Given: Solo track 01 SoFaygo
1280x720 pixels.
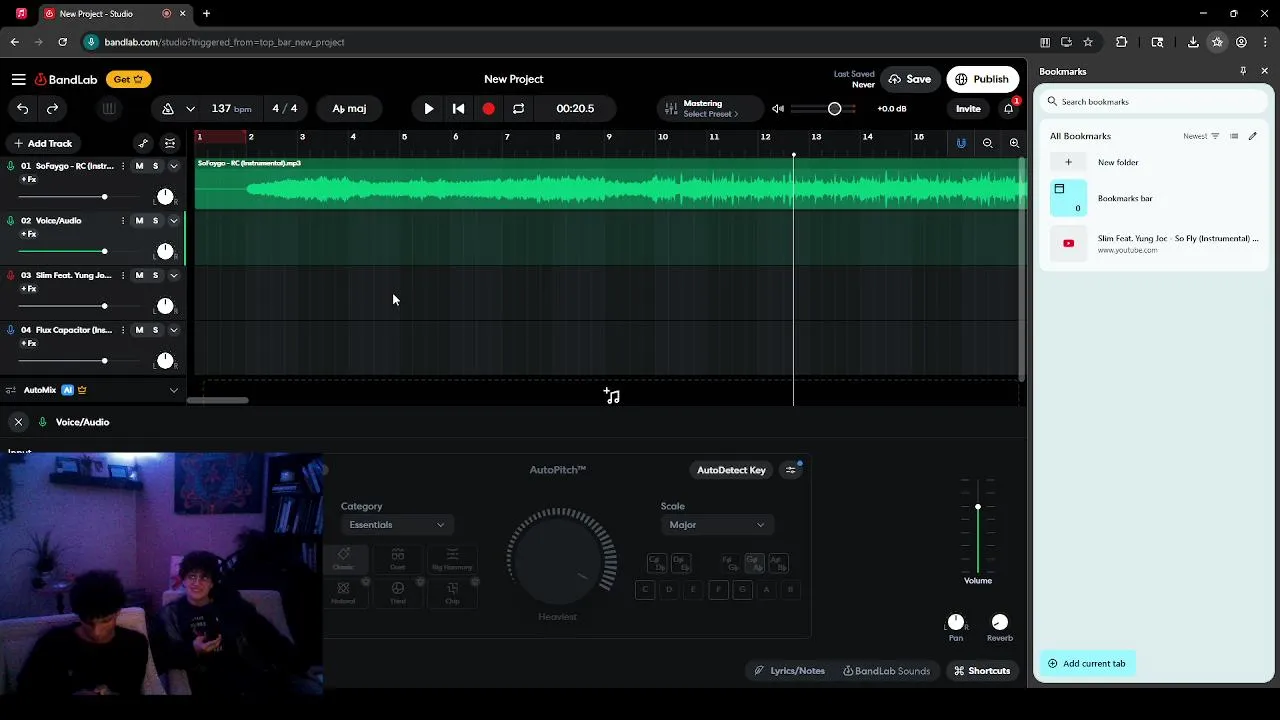Looking at the screenshot, I should click(155, 166).
